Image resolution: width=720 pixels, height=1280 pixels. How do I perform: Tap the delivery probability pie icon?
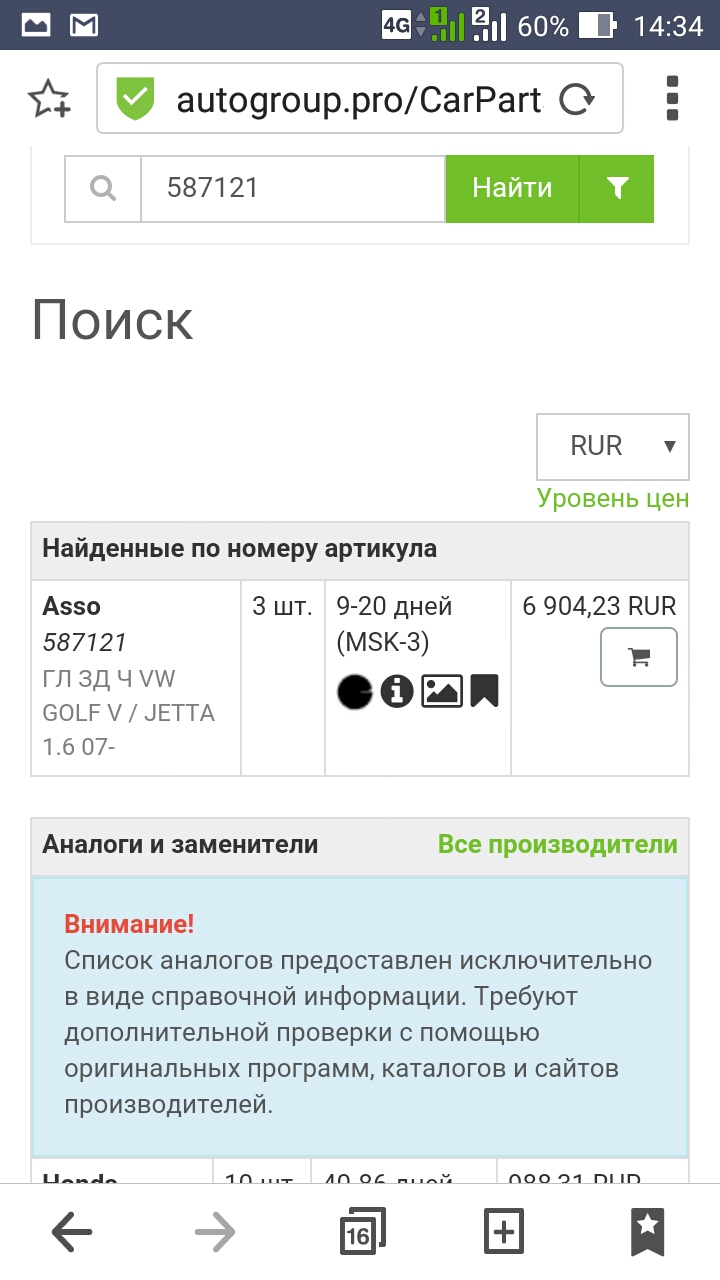(x=354, y=691)
